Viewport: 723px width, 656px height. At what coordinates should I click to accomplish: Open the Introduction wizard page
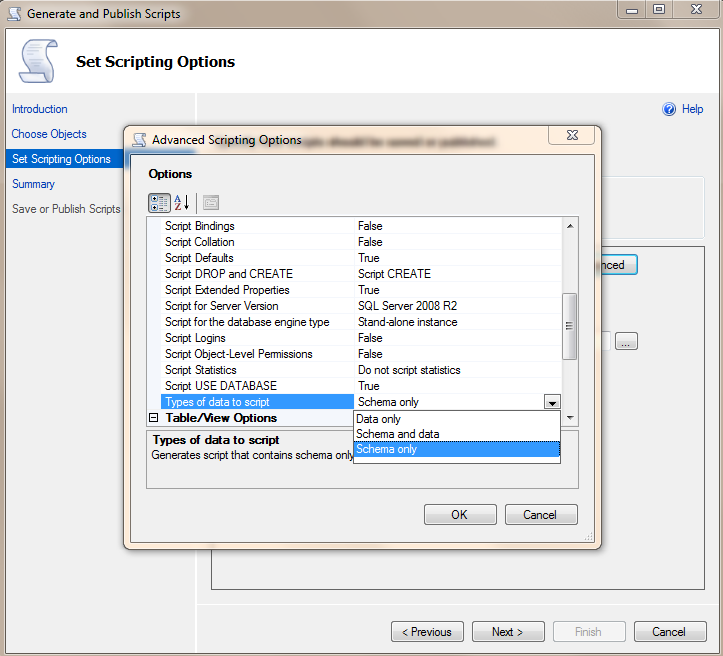pos(40,109)
